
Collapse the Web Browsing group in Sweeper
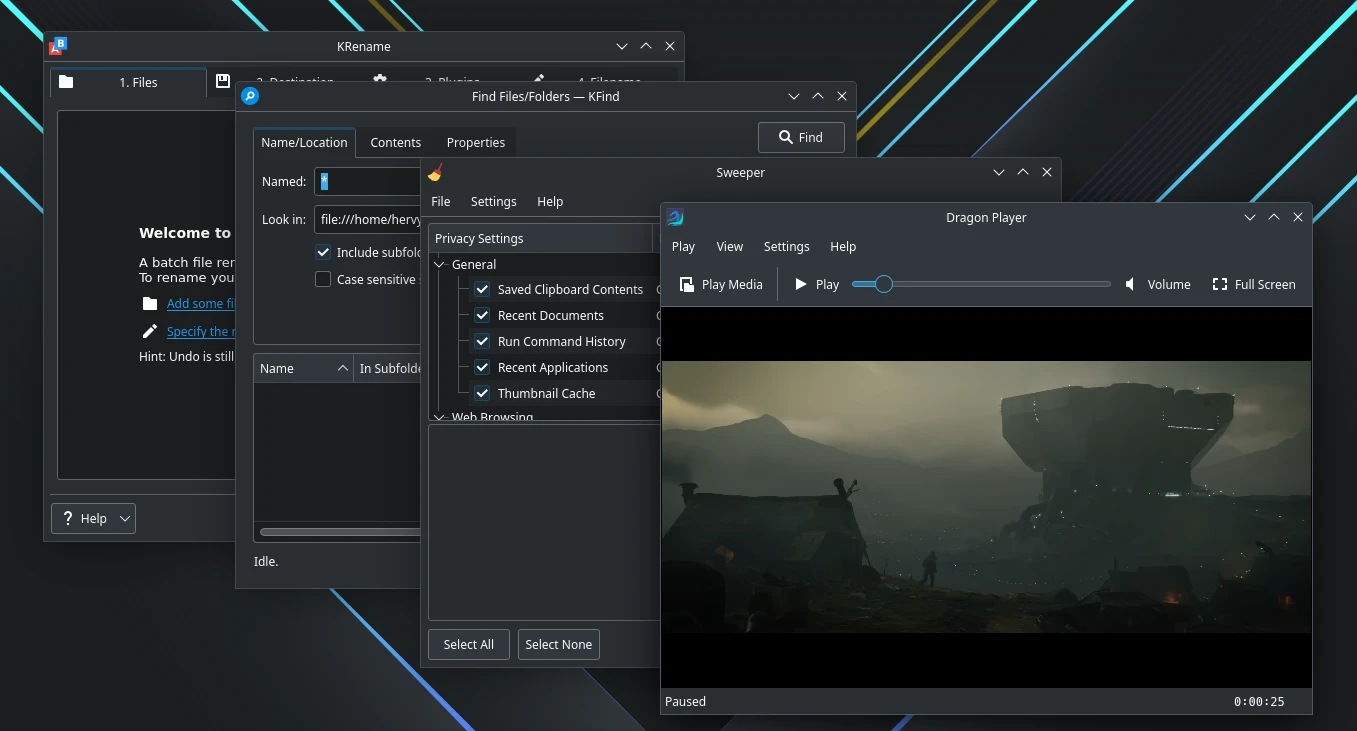439,416
